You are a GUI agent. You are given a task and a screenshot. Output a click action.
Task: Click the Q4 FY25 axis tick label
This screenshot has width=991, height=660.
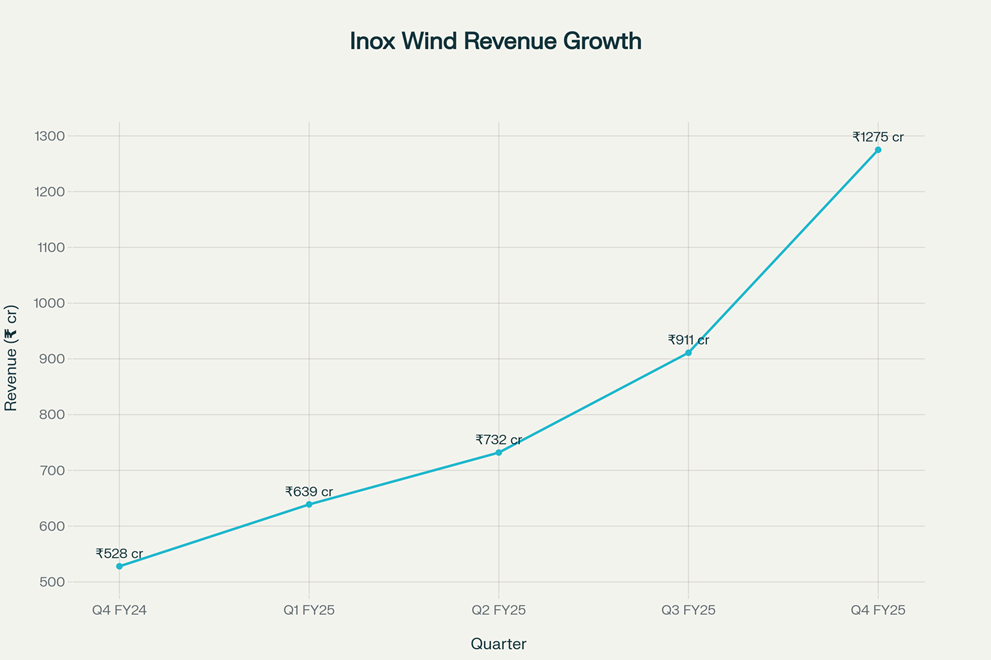(x=878, y=610)
